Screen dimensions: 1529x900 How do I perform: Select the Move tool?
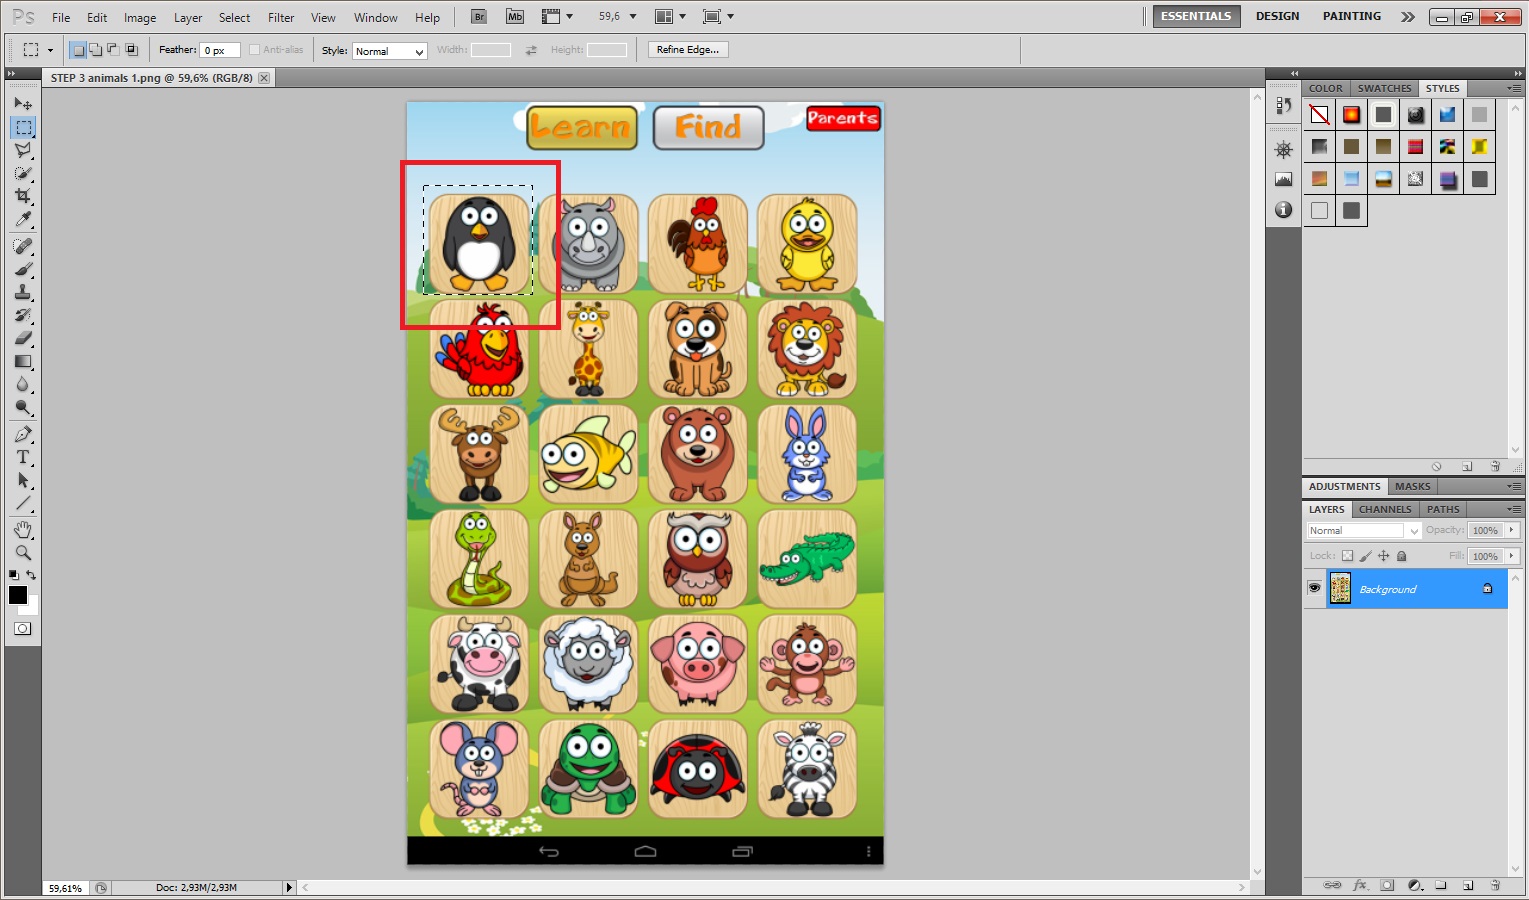click(23, 104)
